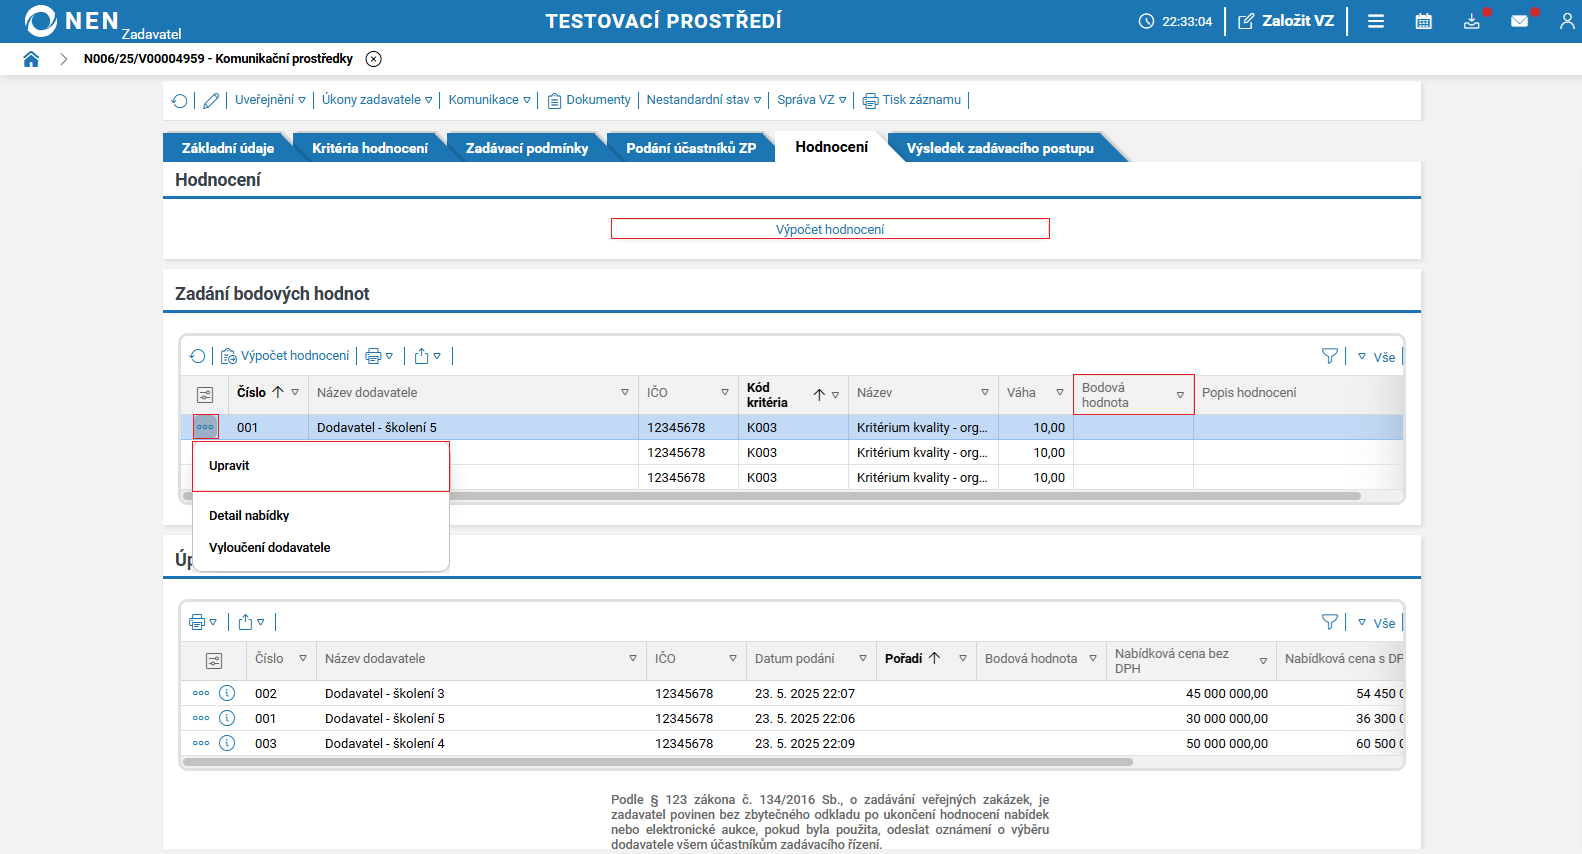Choose Vyloučení dodavatele in context menu
The width and height of the screenshot is (1582, 854).
(269, 548)
